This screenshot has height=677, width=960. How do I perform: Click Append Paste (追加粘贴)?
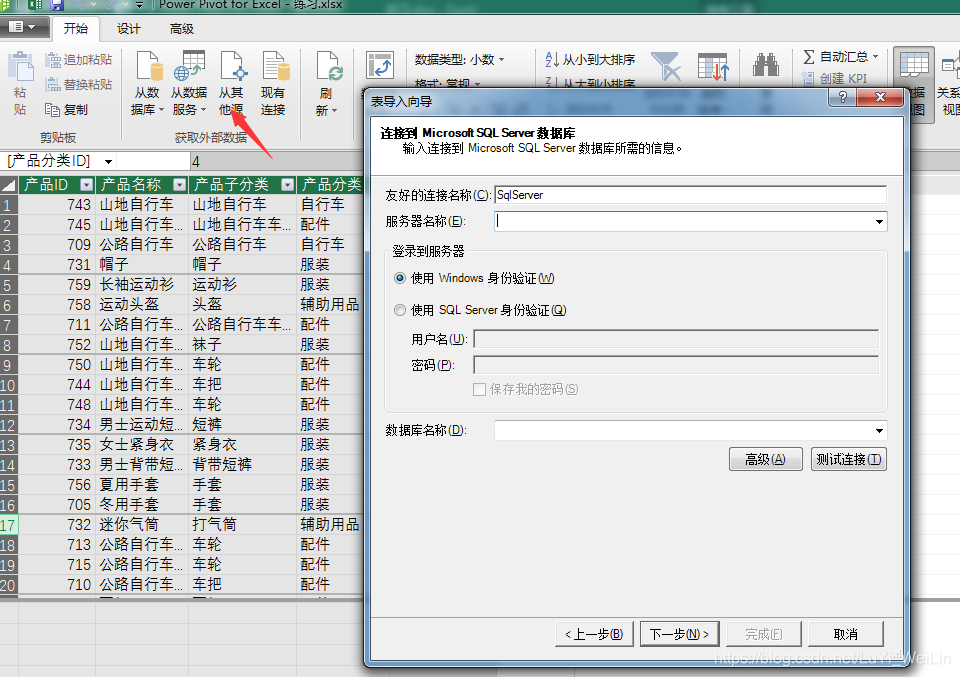click(x=79, y=59)
